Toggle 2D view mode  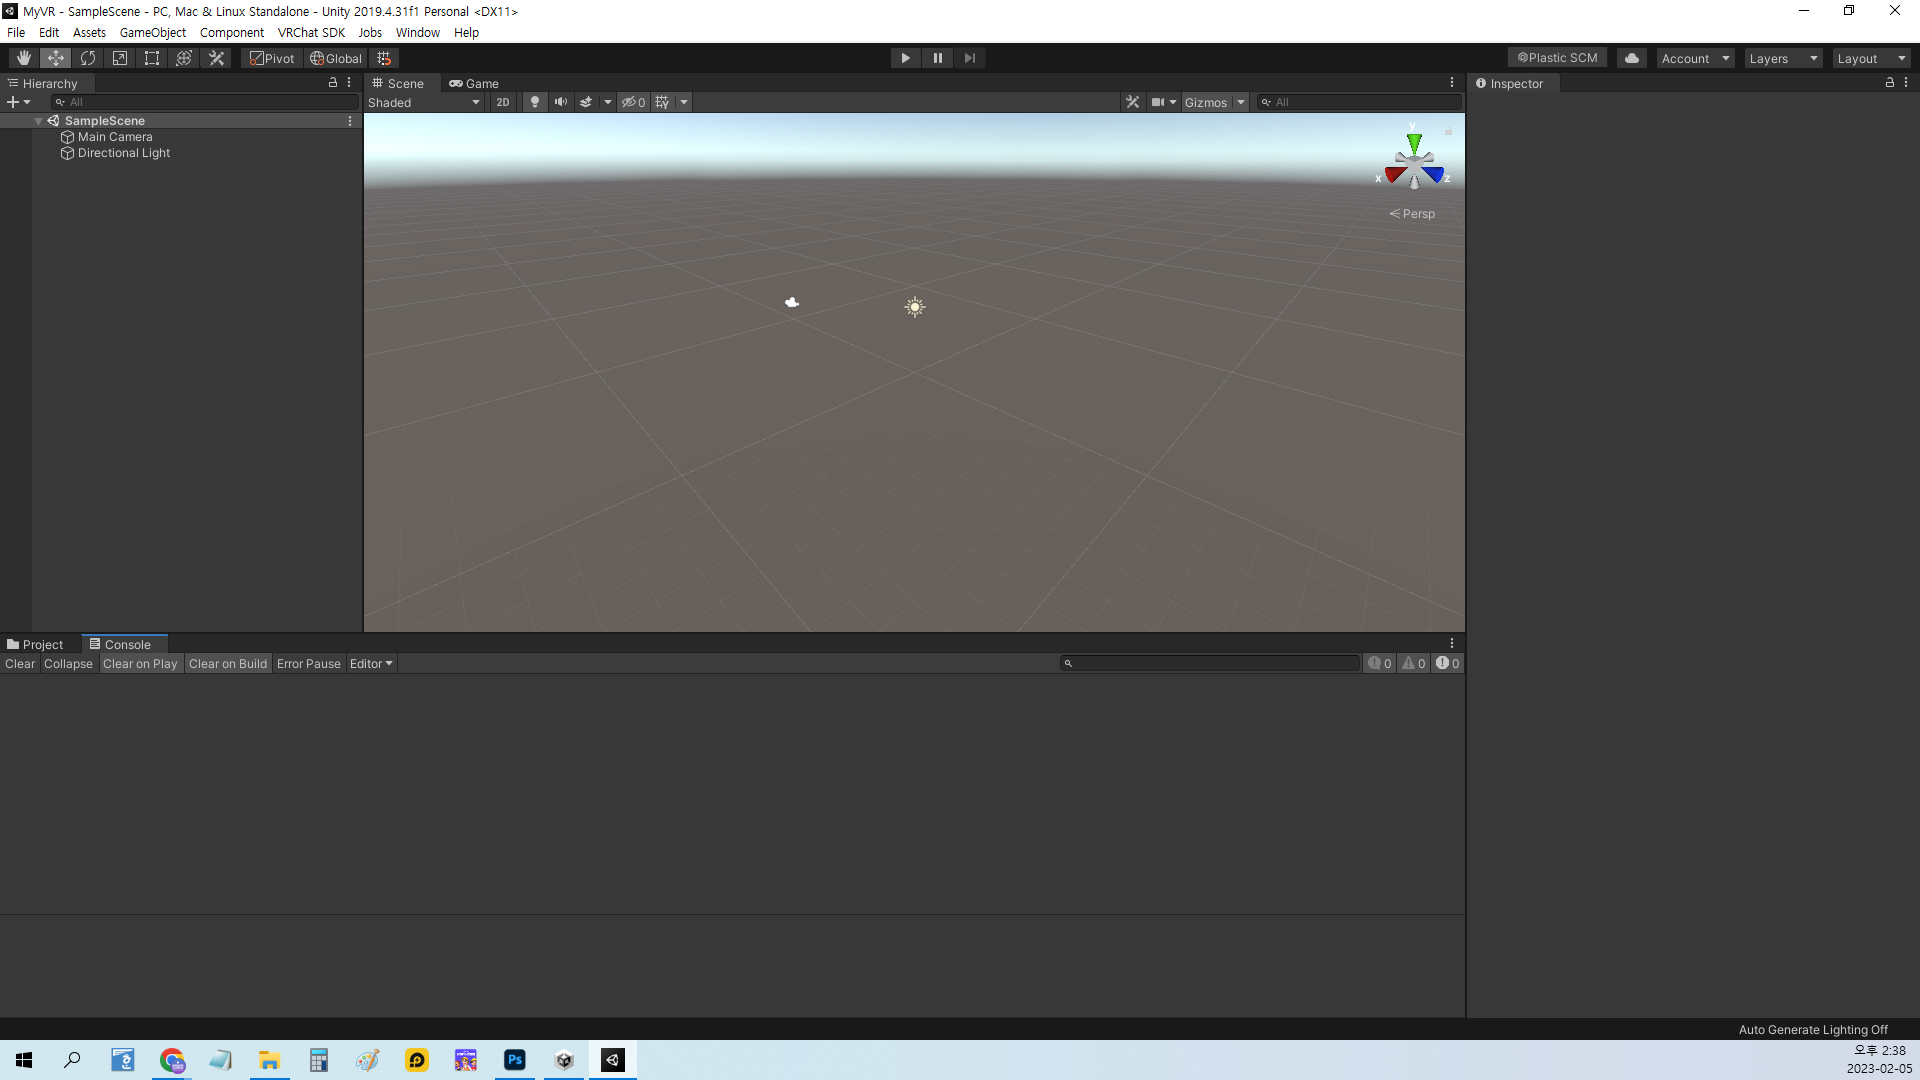(x=503, y=102)
